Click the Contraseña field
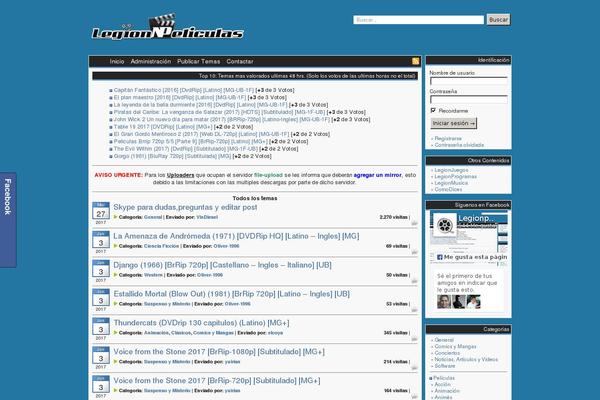This screenshot has height=400, width=600. [469, 100]
